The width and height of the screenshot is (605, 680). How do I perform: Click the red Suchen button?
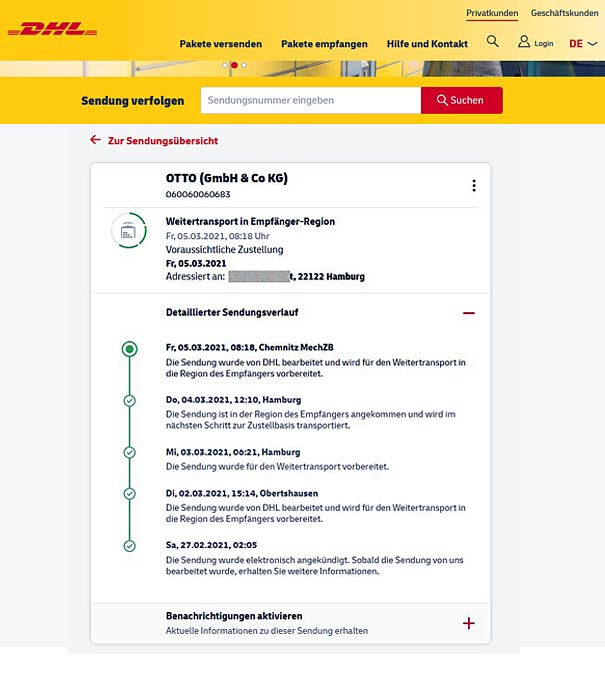point(462,100)
